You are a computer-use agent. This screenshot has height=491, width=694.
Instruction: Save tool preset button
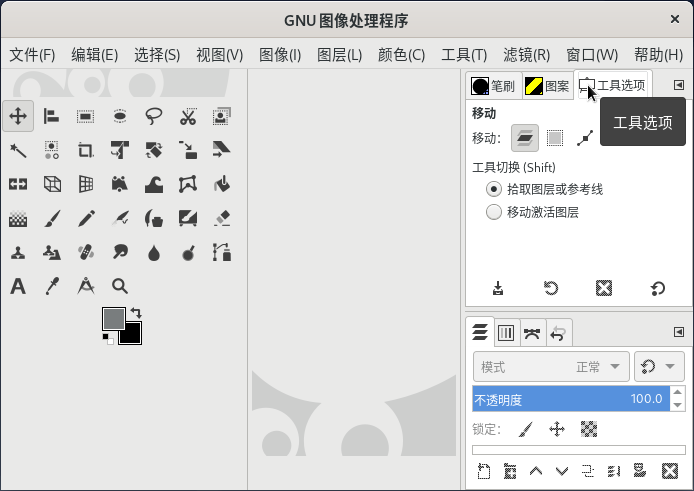(x=498, y=288)
